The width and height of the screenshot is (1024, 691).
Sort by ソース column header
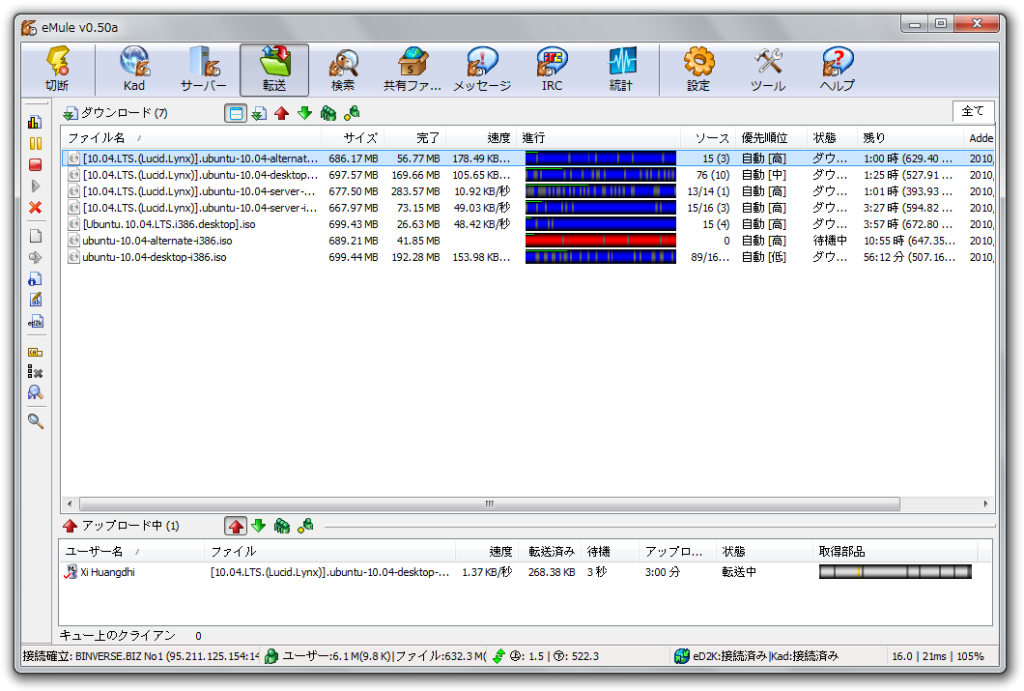[708, 138]
